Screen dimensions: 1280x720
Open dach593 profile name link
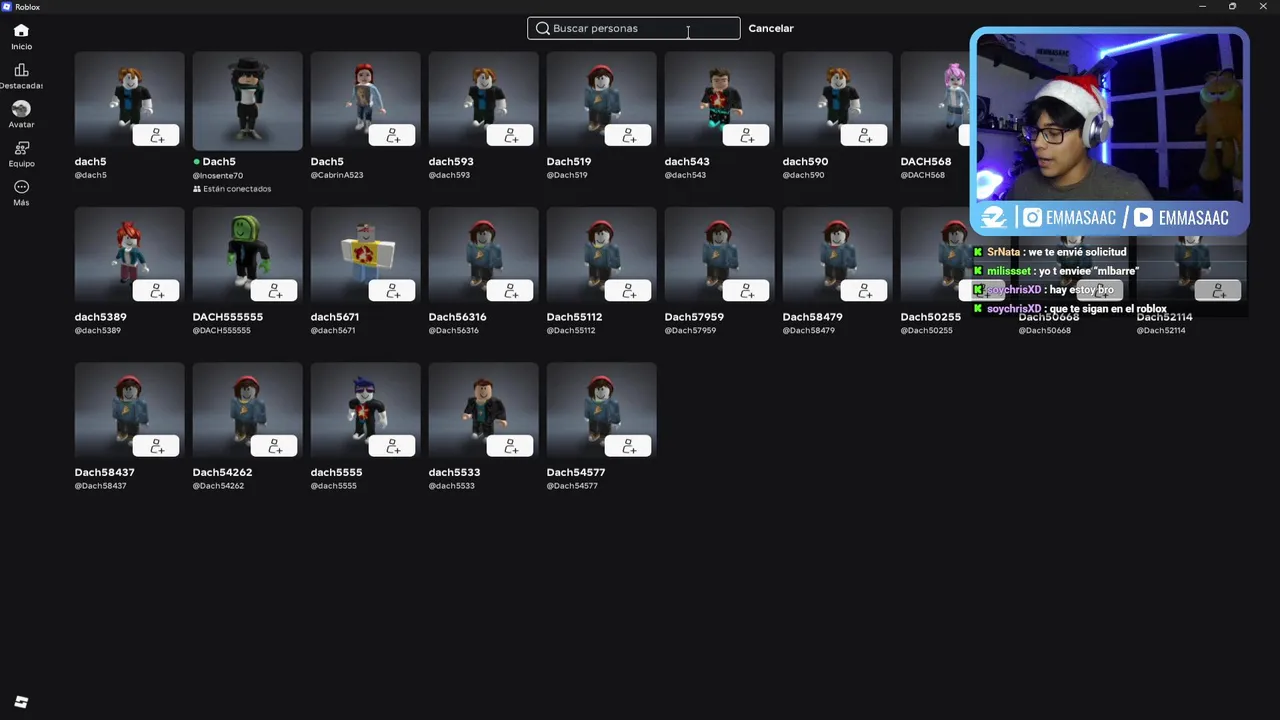(451, 161)
